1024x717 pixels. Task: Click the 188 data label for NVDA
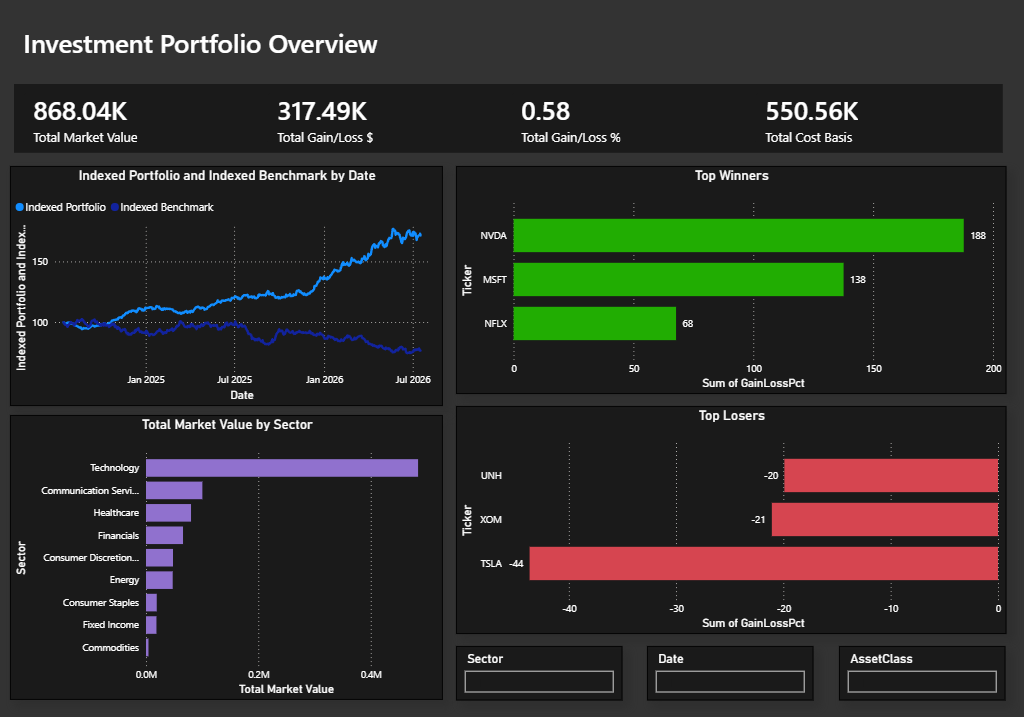[x=978, y=236]
